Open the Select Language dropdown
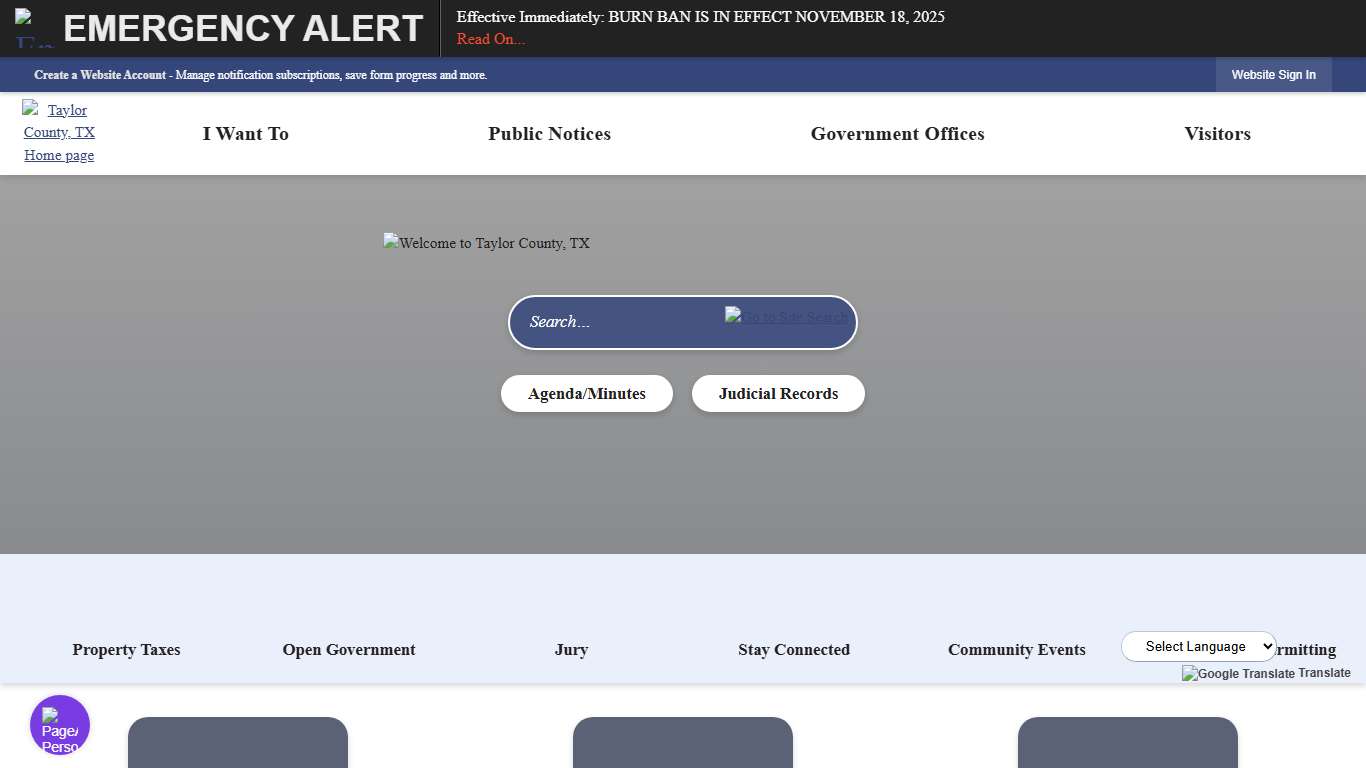The width and height of the screenshot is (1366, 768). (1198, 646)
